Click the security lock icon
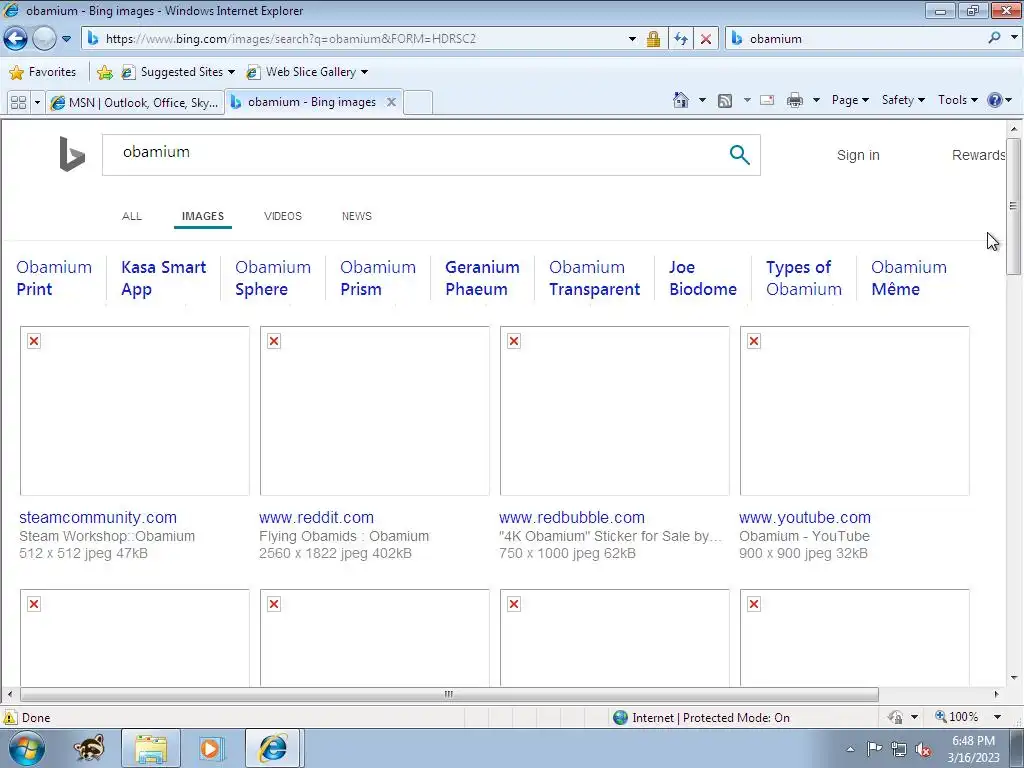 (x=653, y=39)
